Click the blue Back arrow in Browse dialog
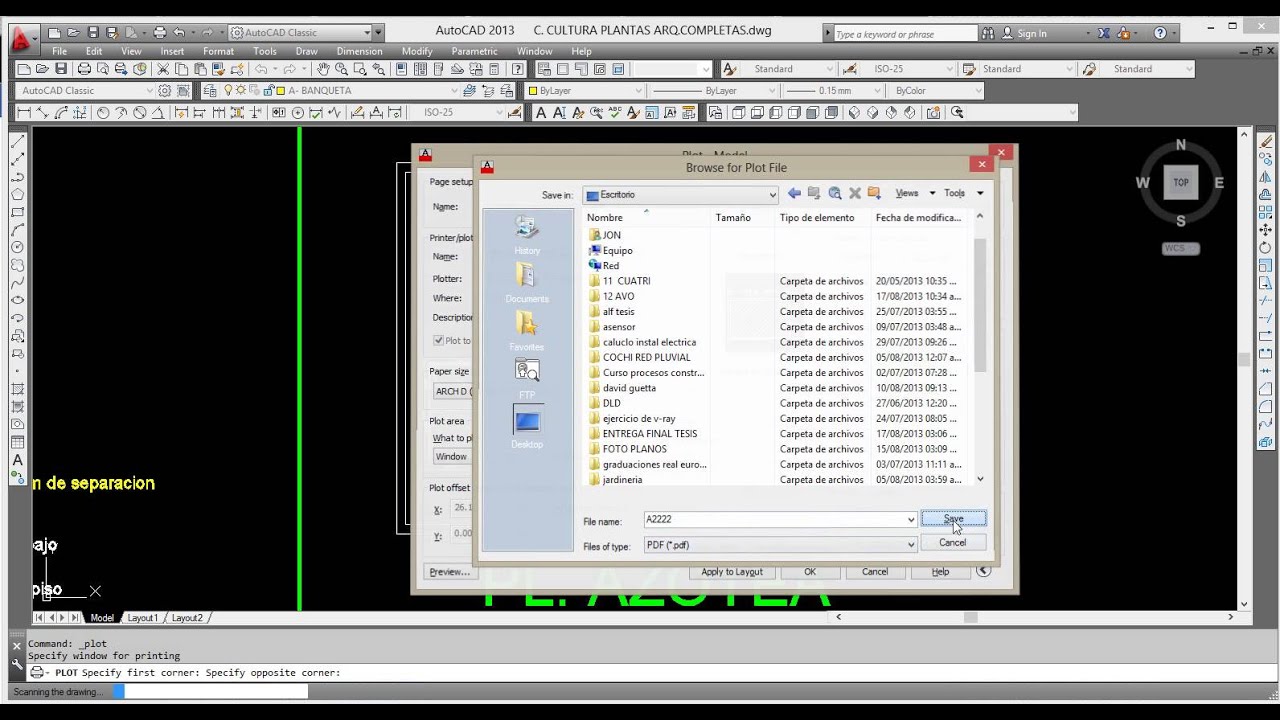The width and height of the screenshot is (1280, 720). pyautogui.click(x=794, y=193)
